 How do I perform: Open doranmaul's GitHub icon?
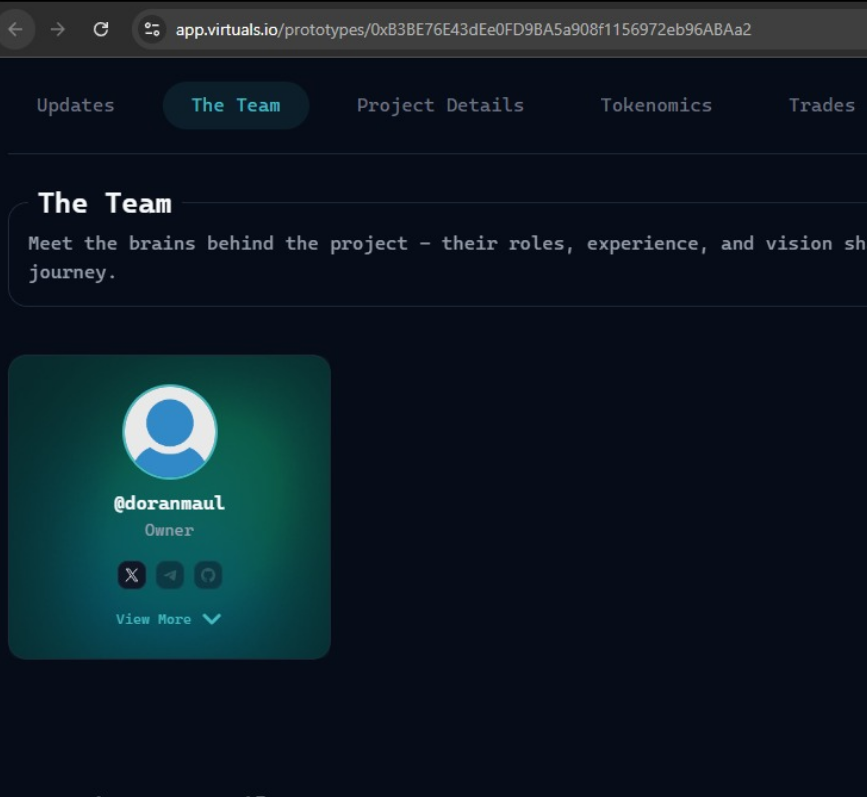(208, 575)
